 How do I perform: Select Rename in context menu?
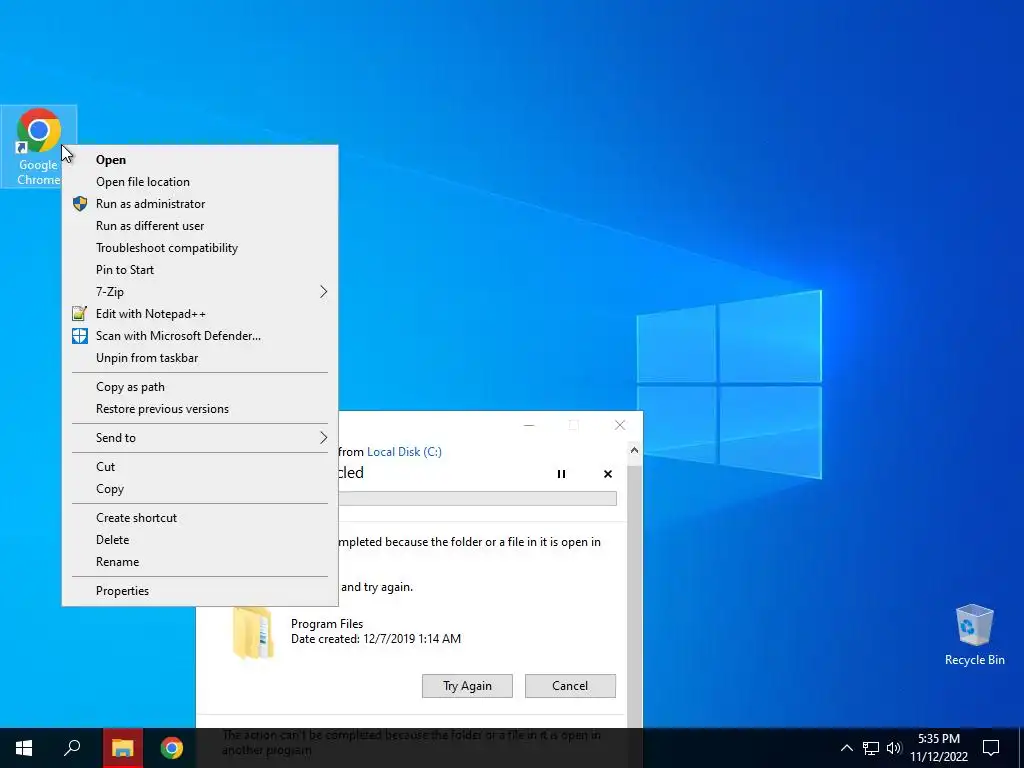[200, 562]
